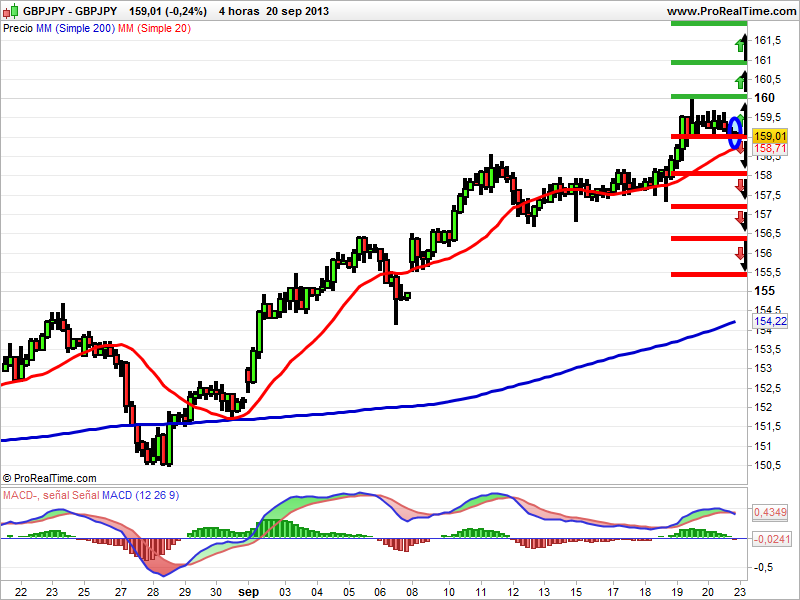Click the red 158,71 moving average tag
Viewport: 800px width, 600px height.
[770, 148]
